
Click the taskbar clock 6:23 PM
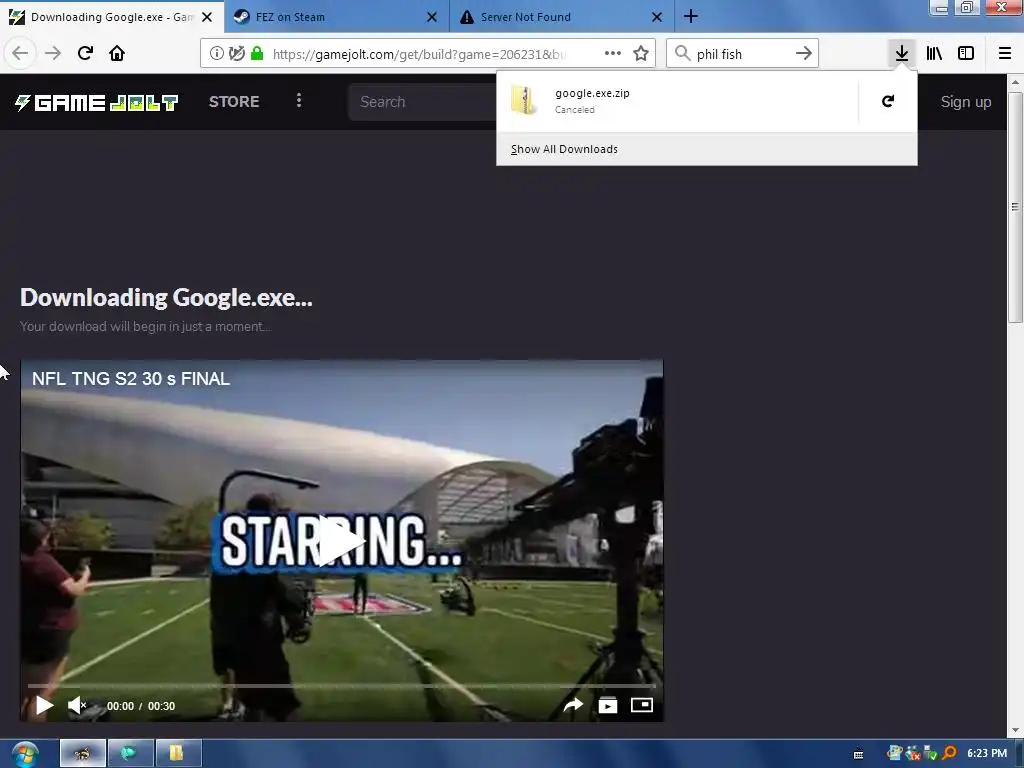point(987,754)
